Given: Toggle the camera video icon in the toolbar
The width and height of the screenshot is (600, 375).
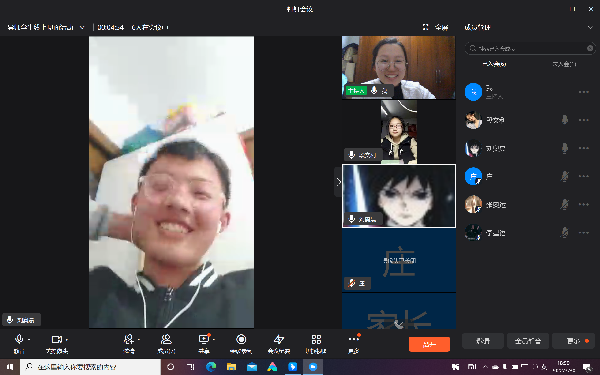Looking at the screenshot, I should 57,339.
